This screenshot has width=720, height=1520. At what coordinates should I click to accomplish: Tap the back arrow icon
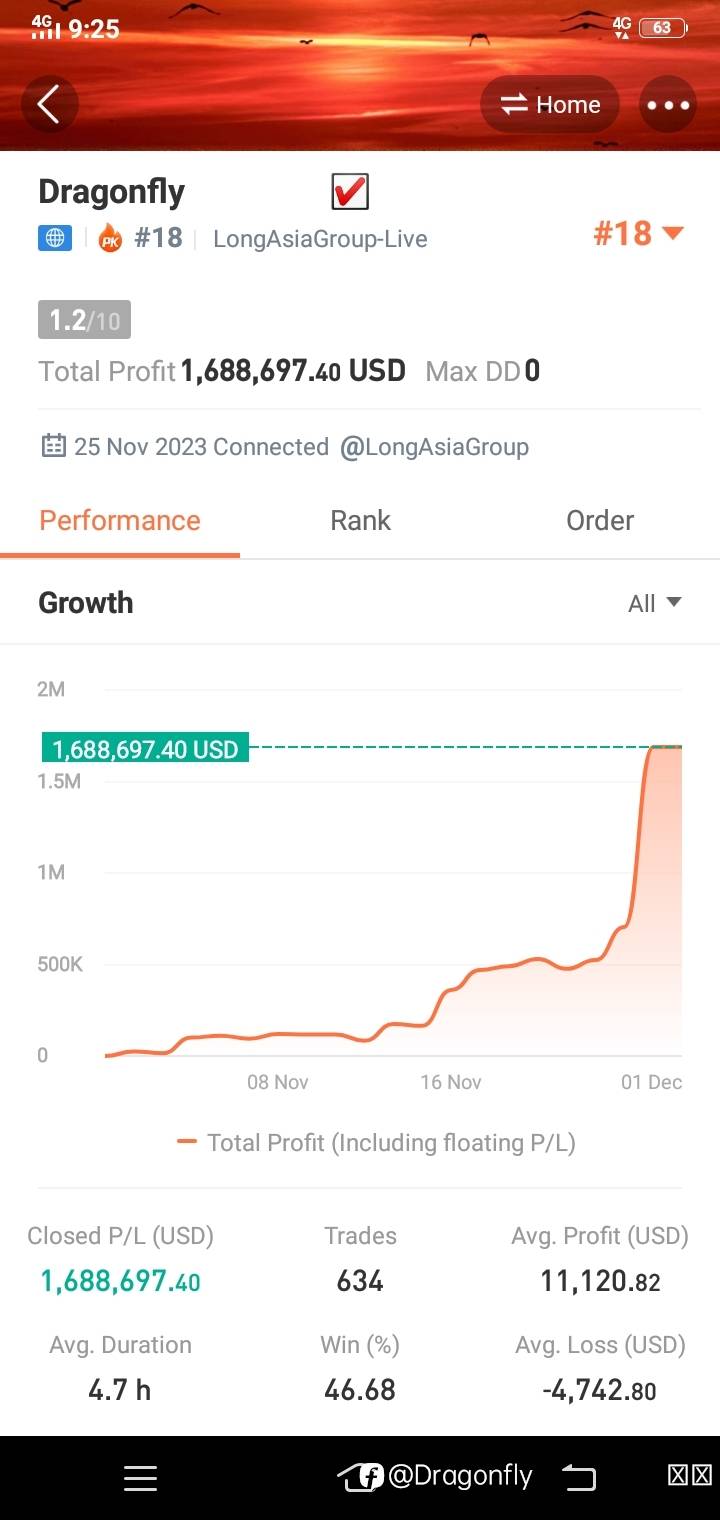(x=48, y=104)
